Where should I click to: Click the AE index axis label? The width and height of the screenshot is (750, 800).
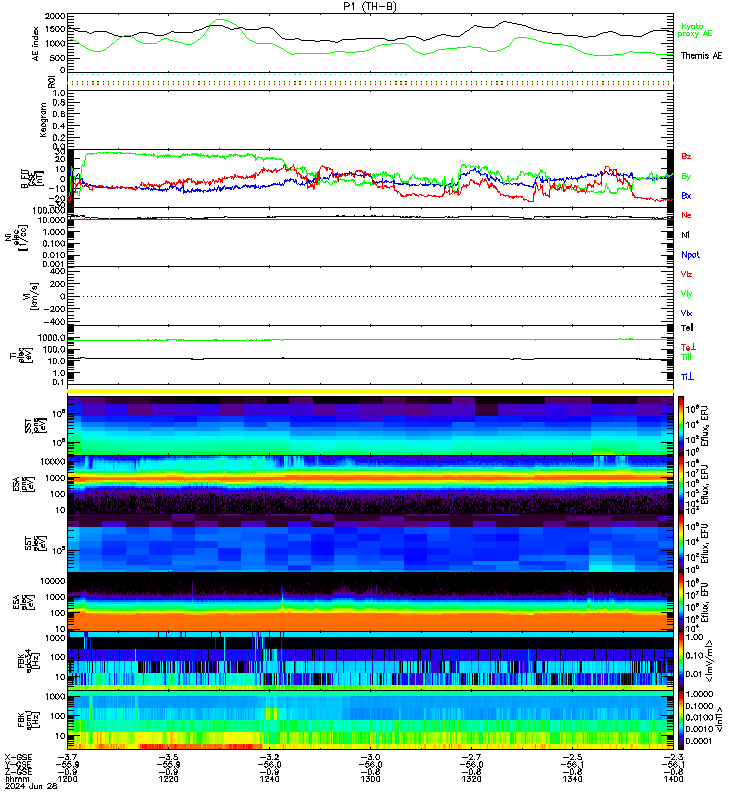(x=35, y=44)
